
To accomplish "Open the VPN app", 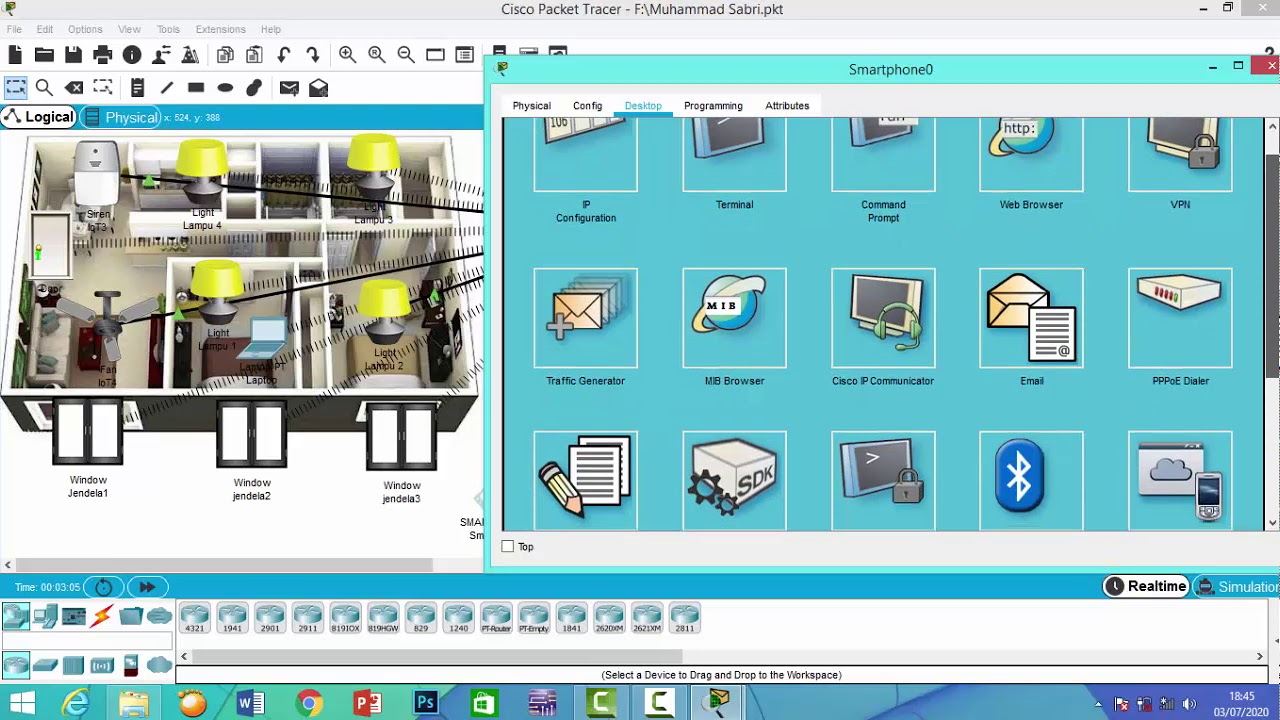I will point(1180,155).
